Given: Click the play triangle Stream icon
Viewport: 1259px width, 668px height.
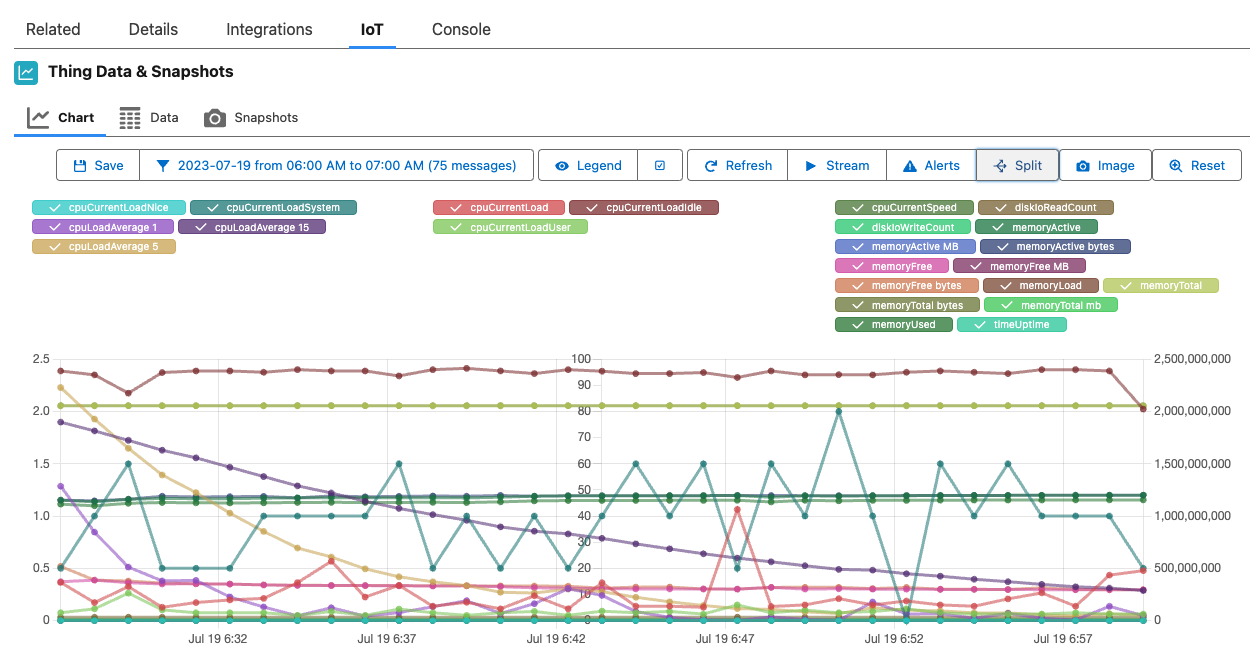Looking at the screenshot, I should pyautogui.click(x=811, y=166).
